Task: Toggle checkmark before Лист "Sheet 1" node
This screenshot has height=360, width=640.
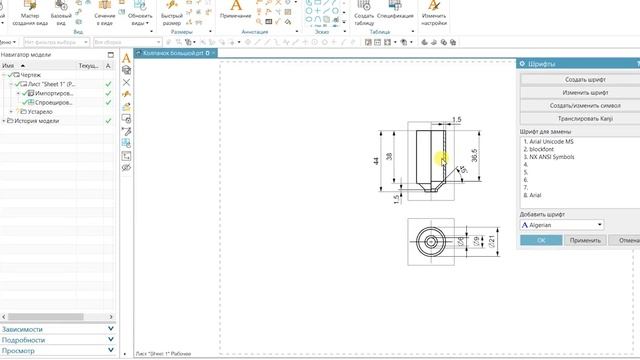Action: [x=18, y=84]
